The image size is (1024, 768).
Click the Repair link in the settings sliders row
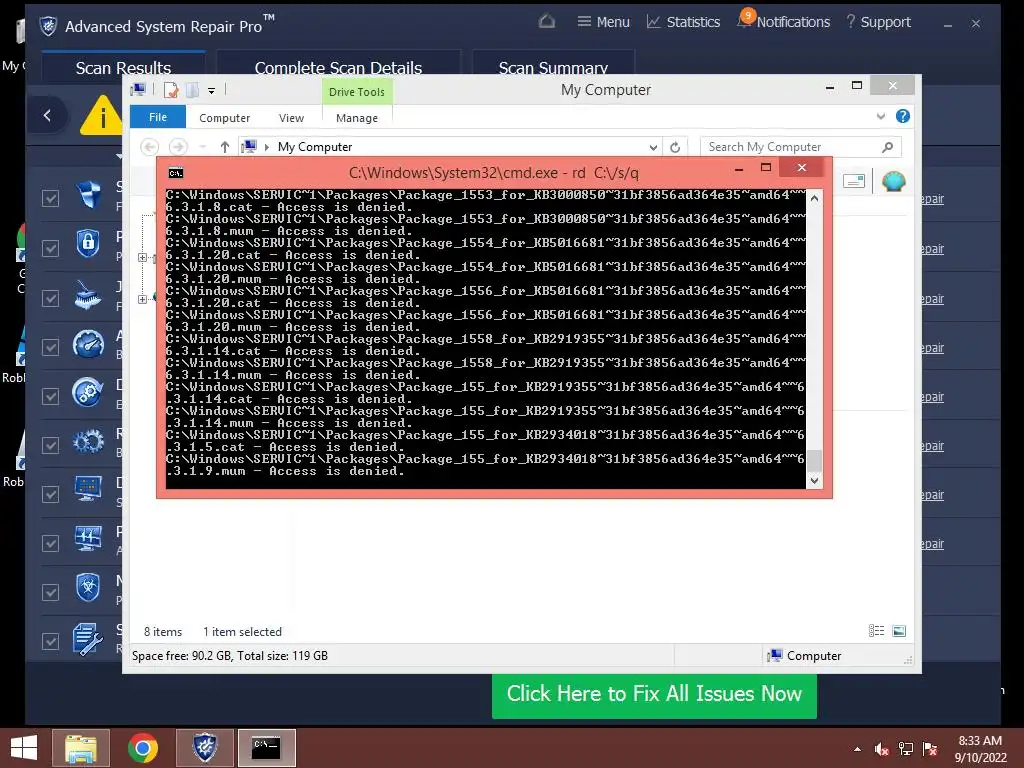click(x=933, y=543)
